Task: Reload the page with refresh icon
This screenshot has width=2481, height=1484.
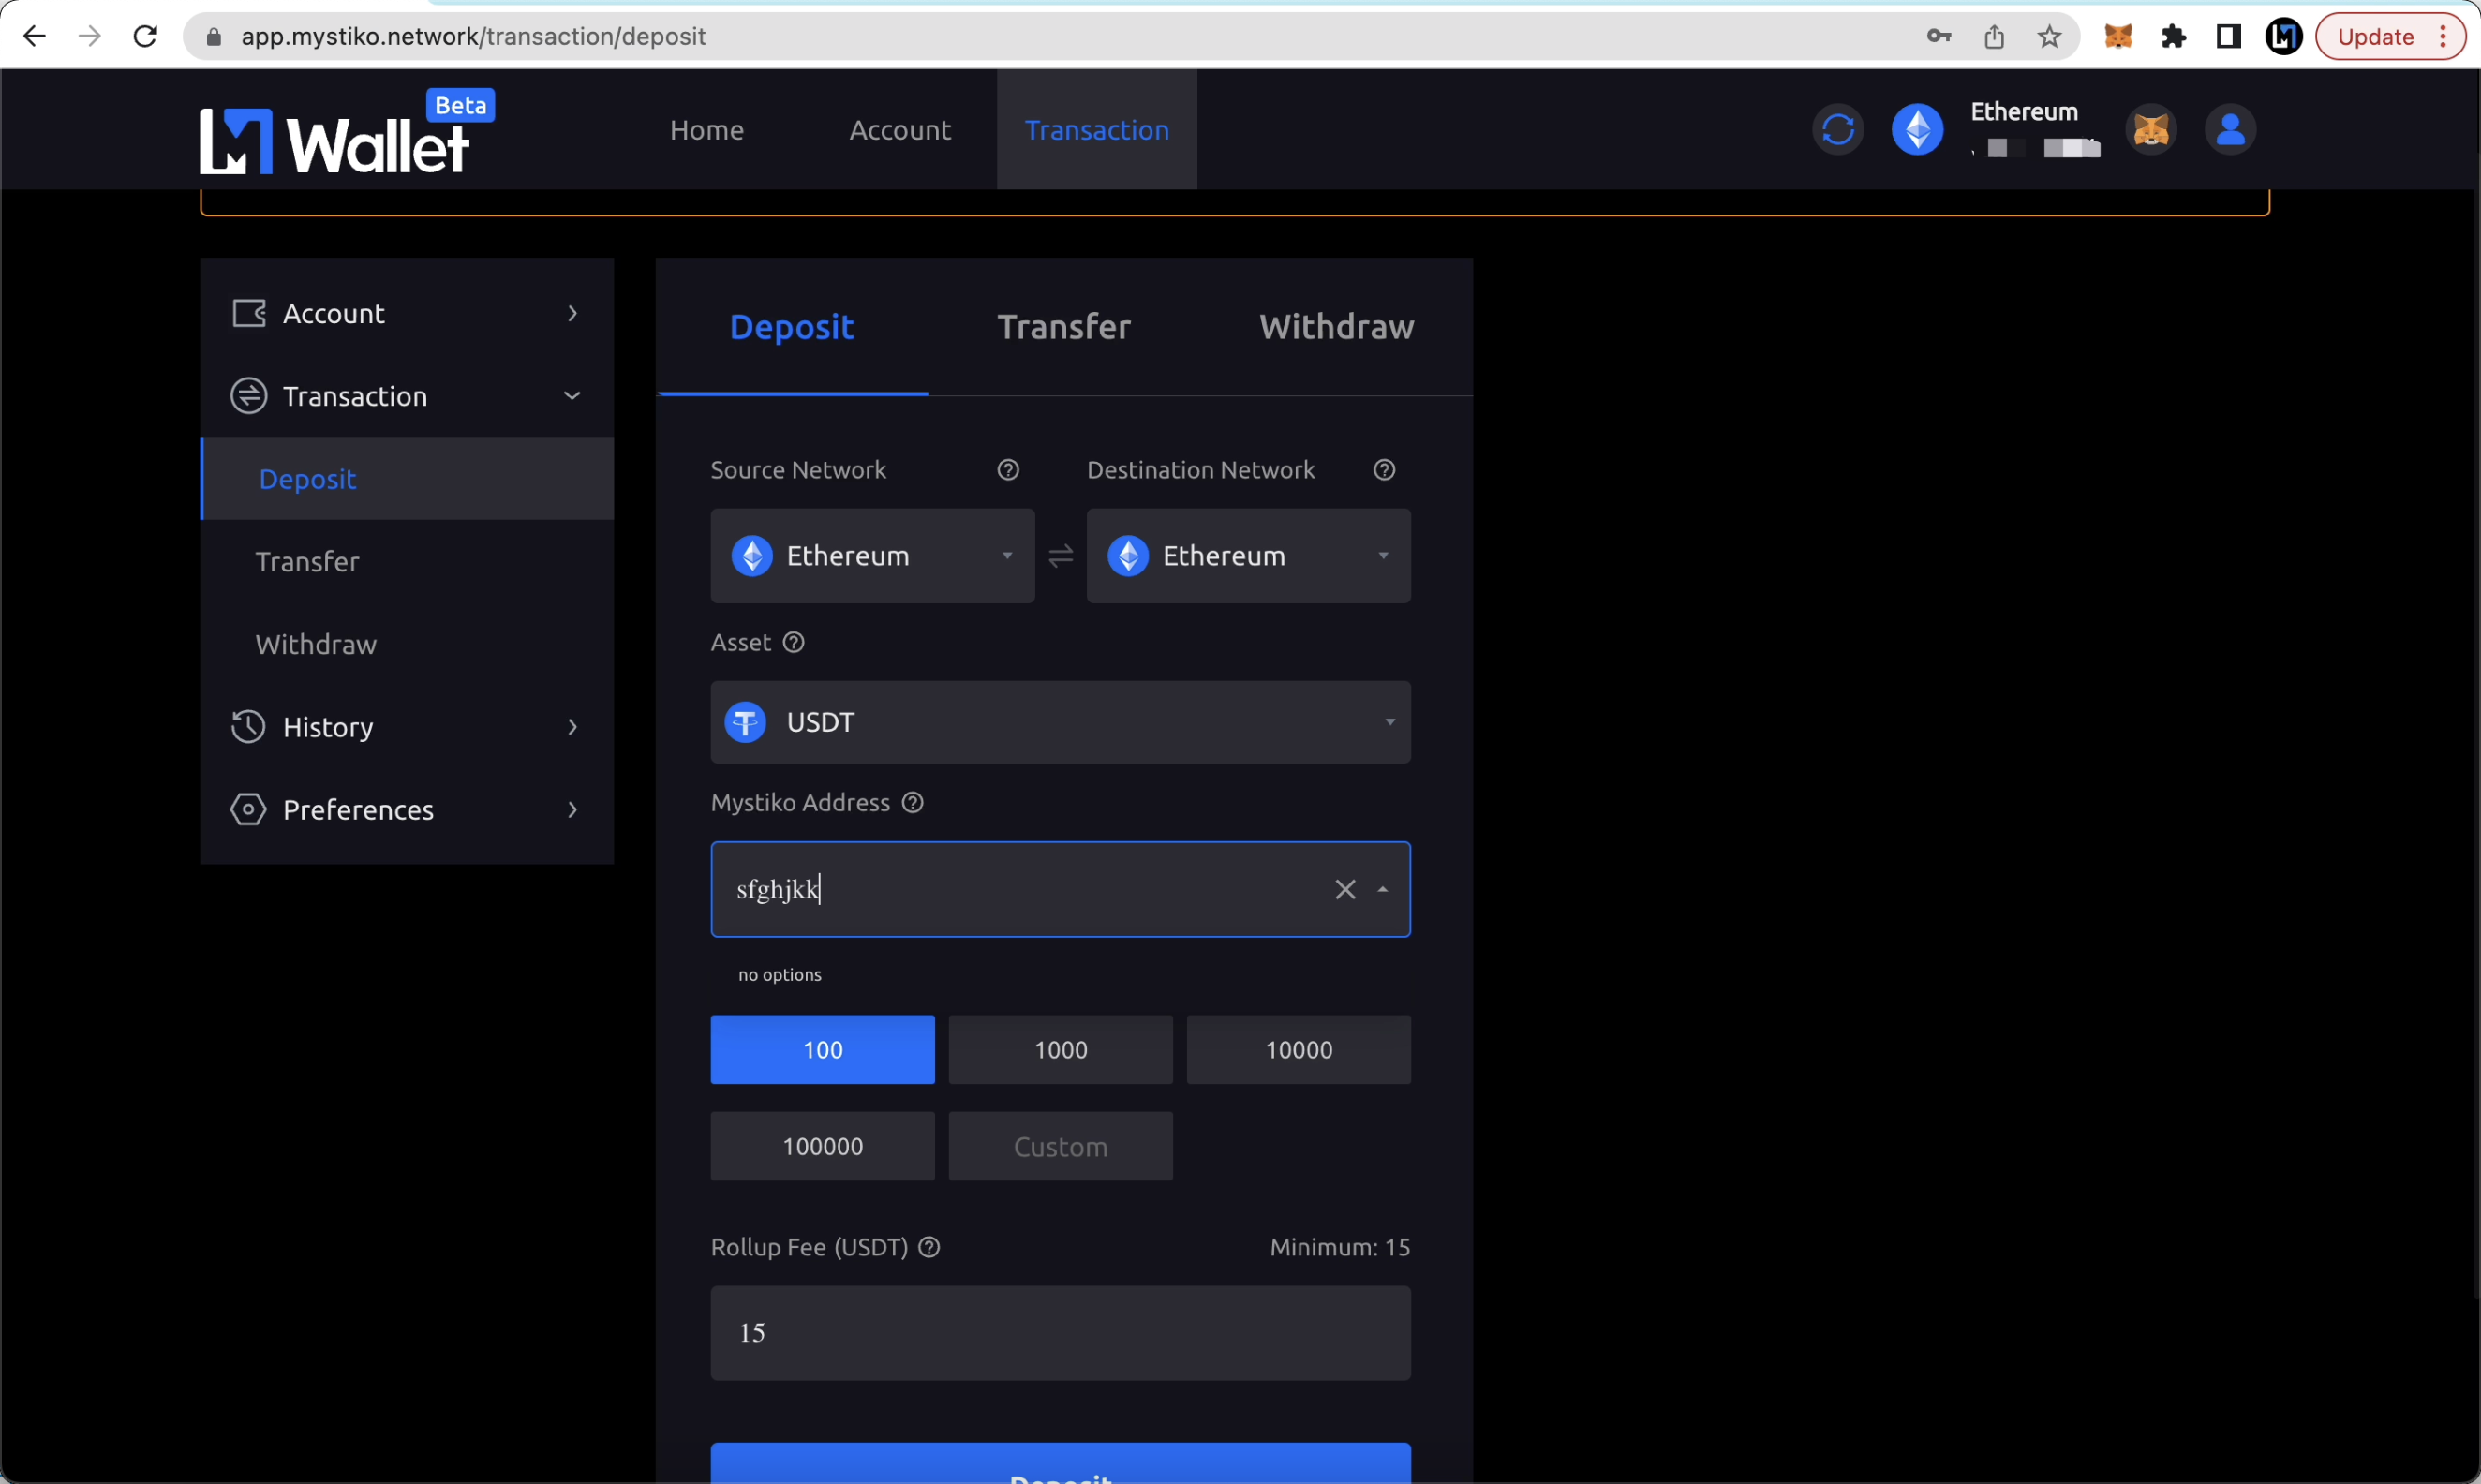Action: [146, 37]
